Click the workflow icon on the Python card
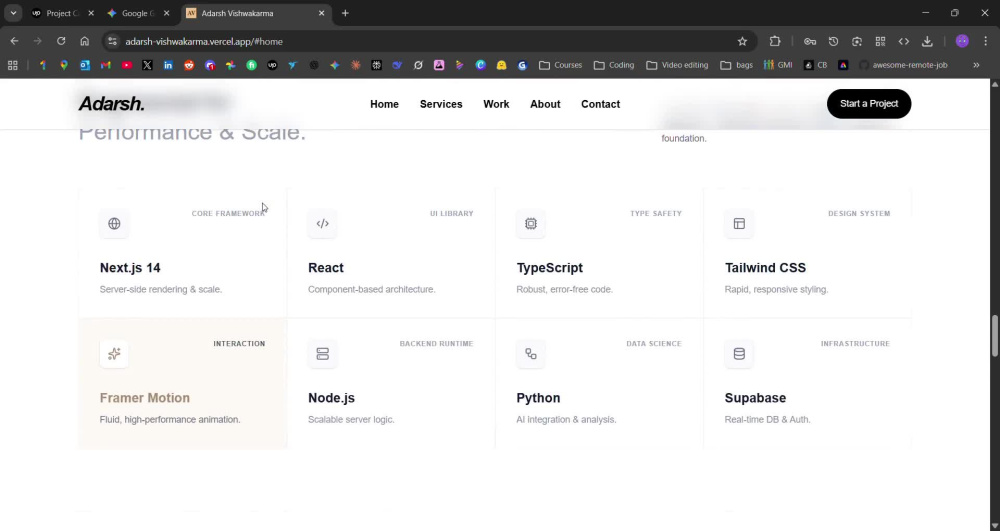1000x531 pixels. (x=531, y=354)
